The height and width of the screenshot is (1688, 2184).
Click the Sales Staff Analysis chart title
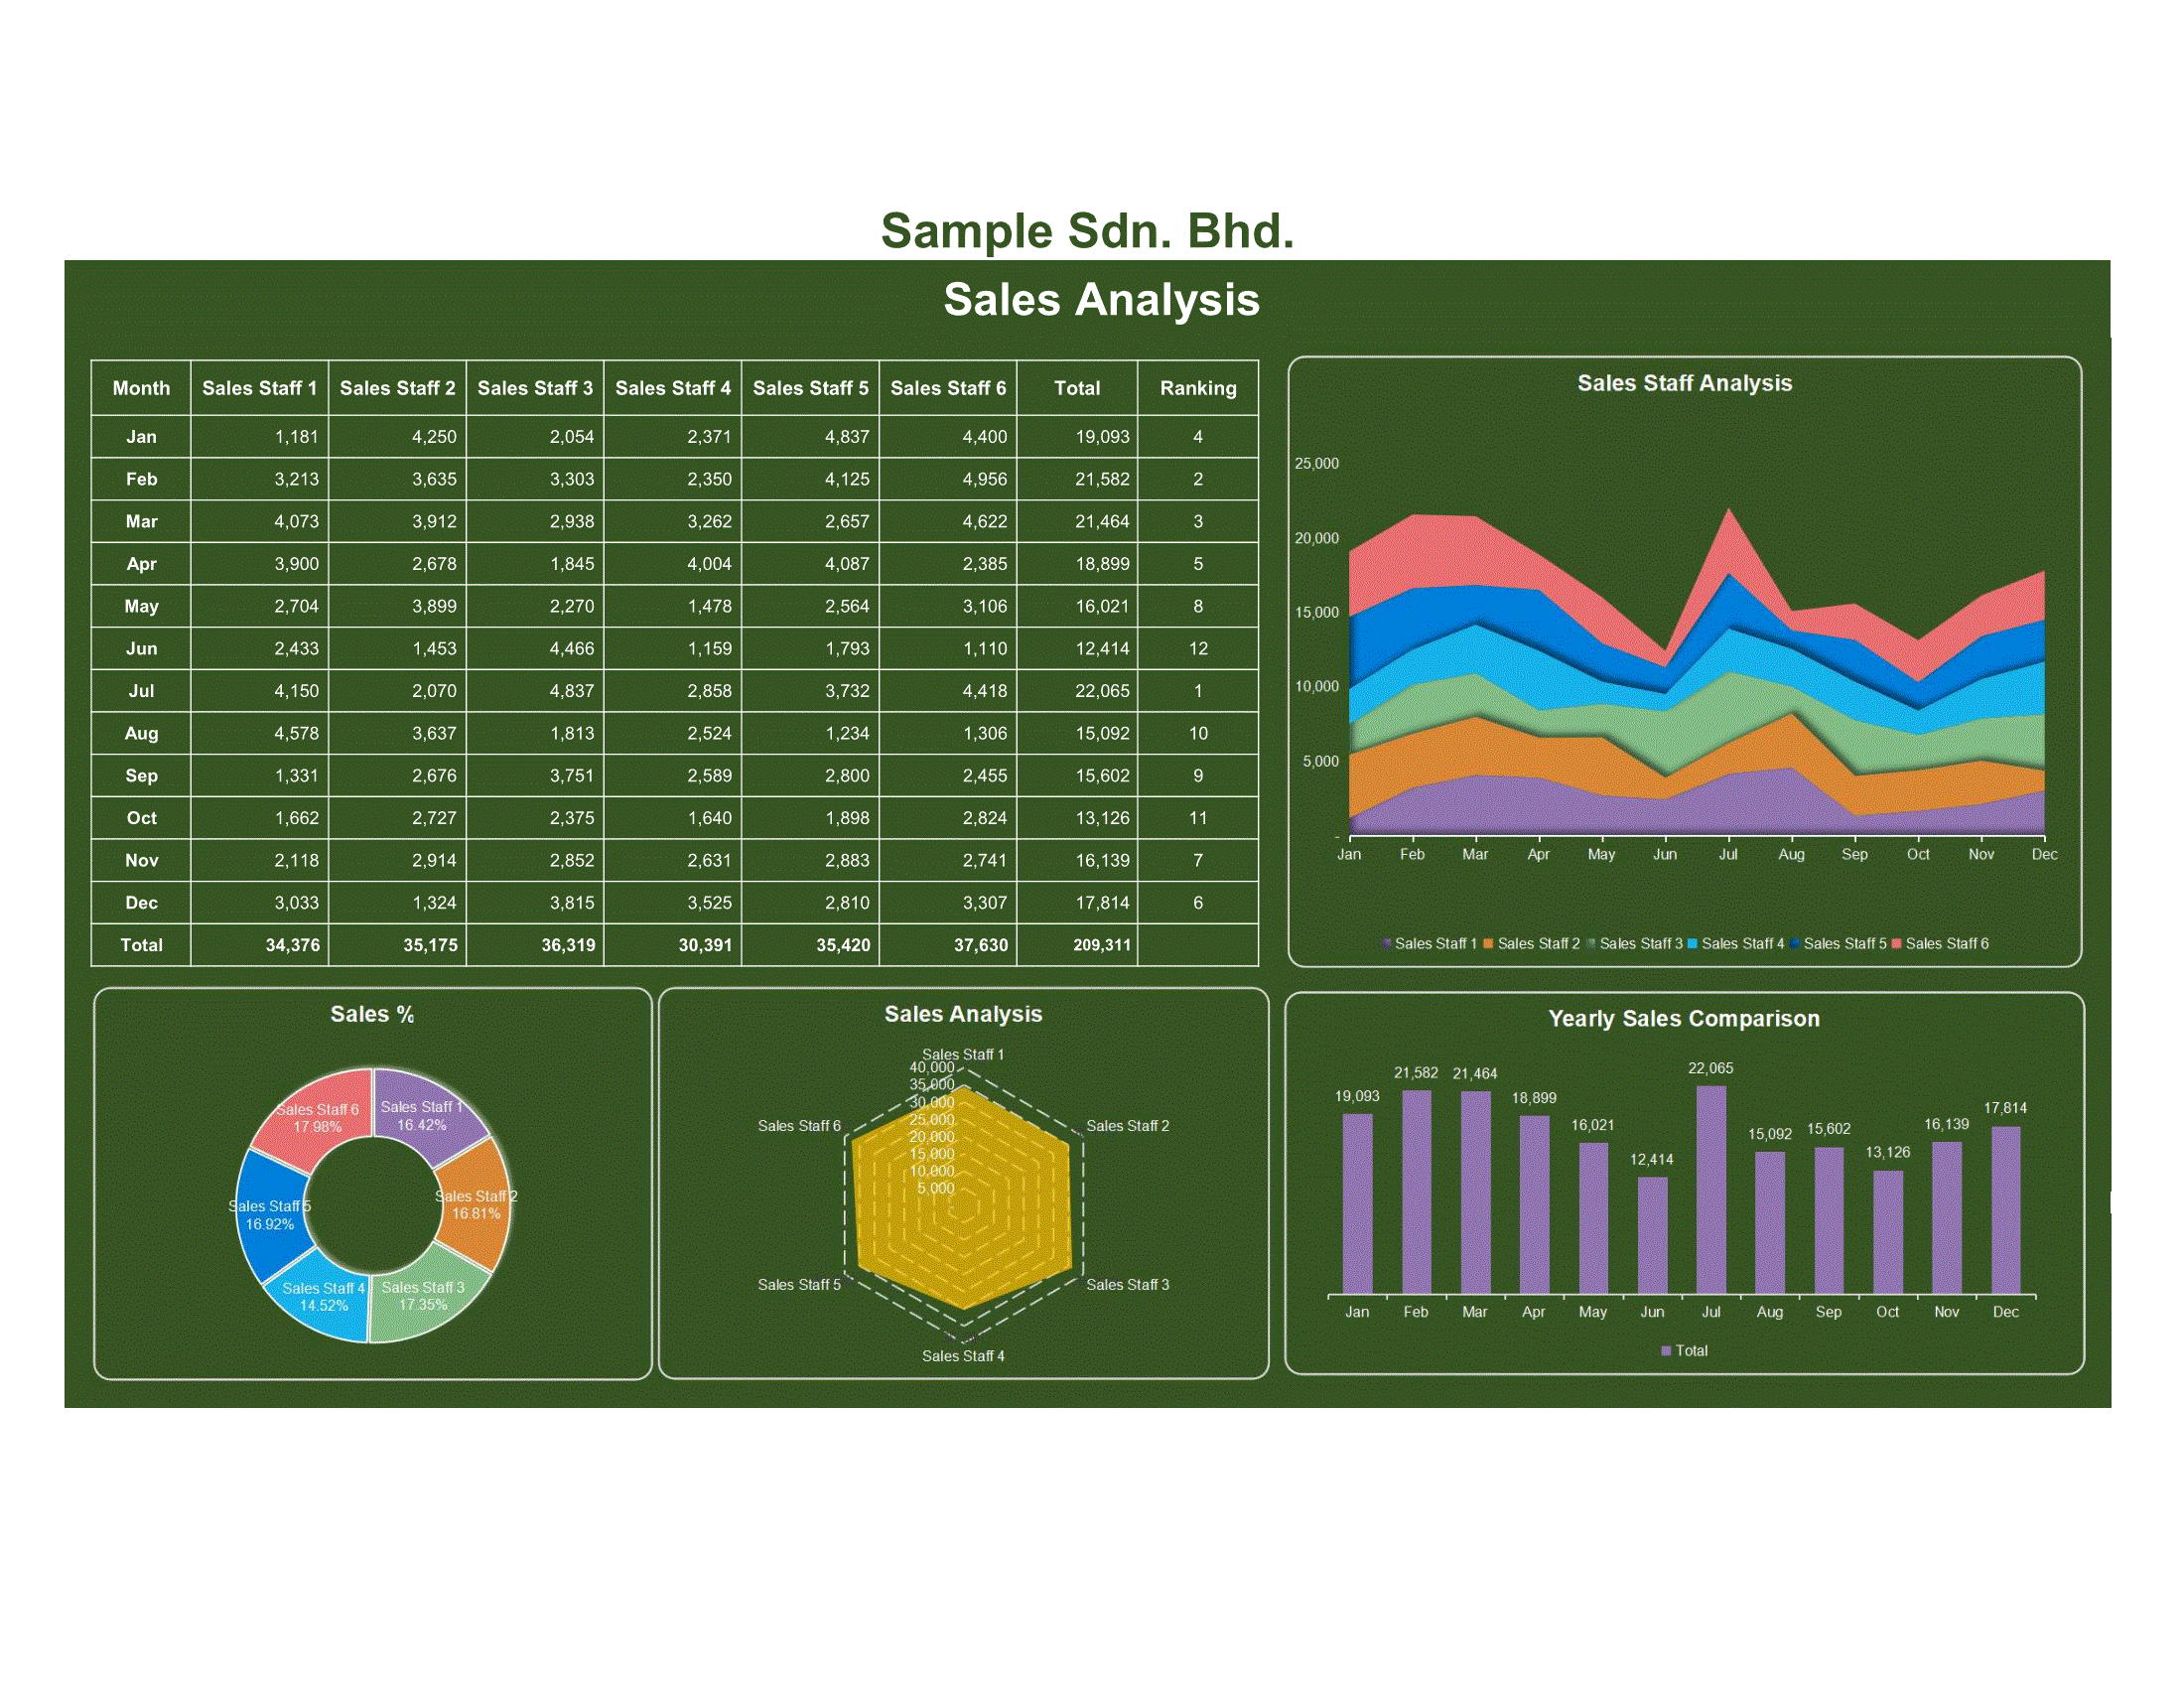(1684, 383)
